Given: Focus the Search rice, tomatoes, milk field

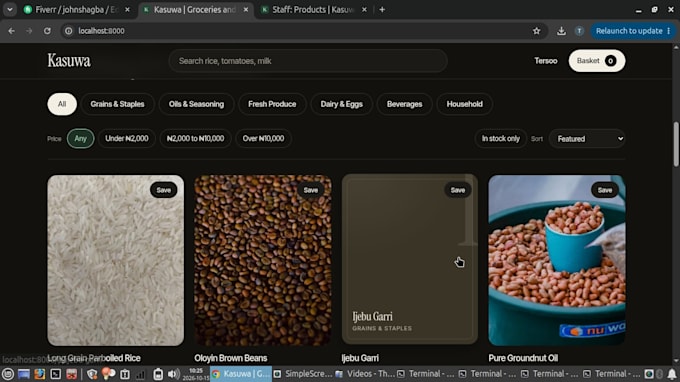Looking at the screenshot, I should (308, 61).
